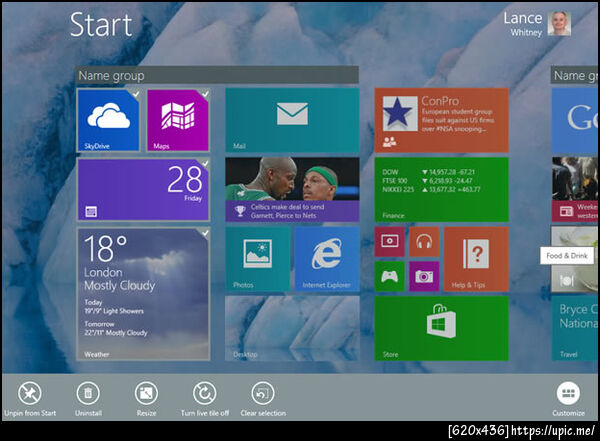Viewport: 600px width, 441px height.
Task: Open the Lance Whitney account picture
Action: pos(559,24)
